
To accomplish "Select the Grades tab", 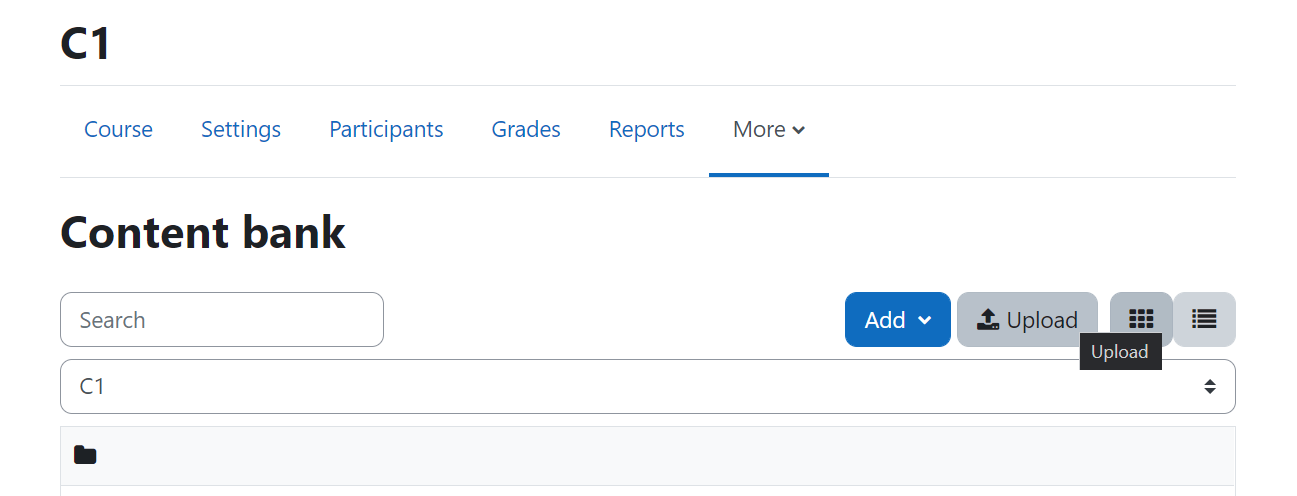I will (x=526, y=130).
